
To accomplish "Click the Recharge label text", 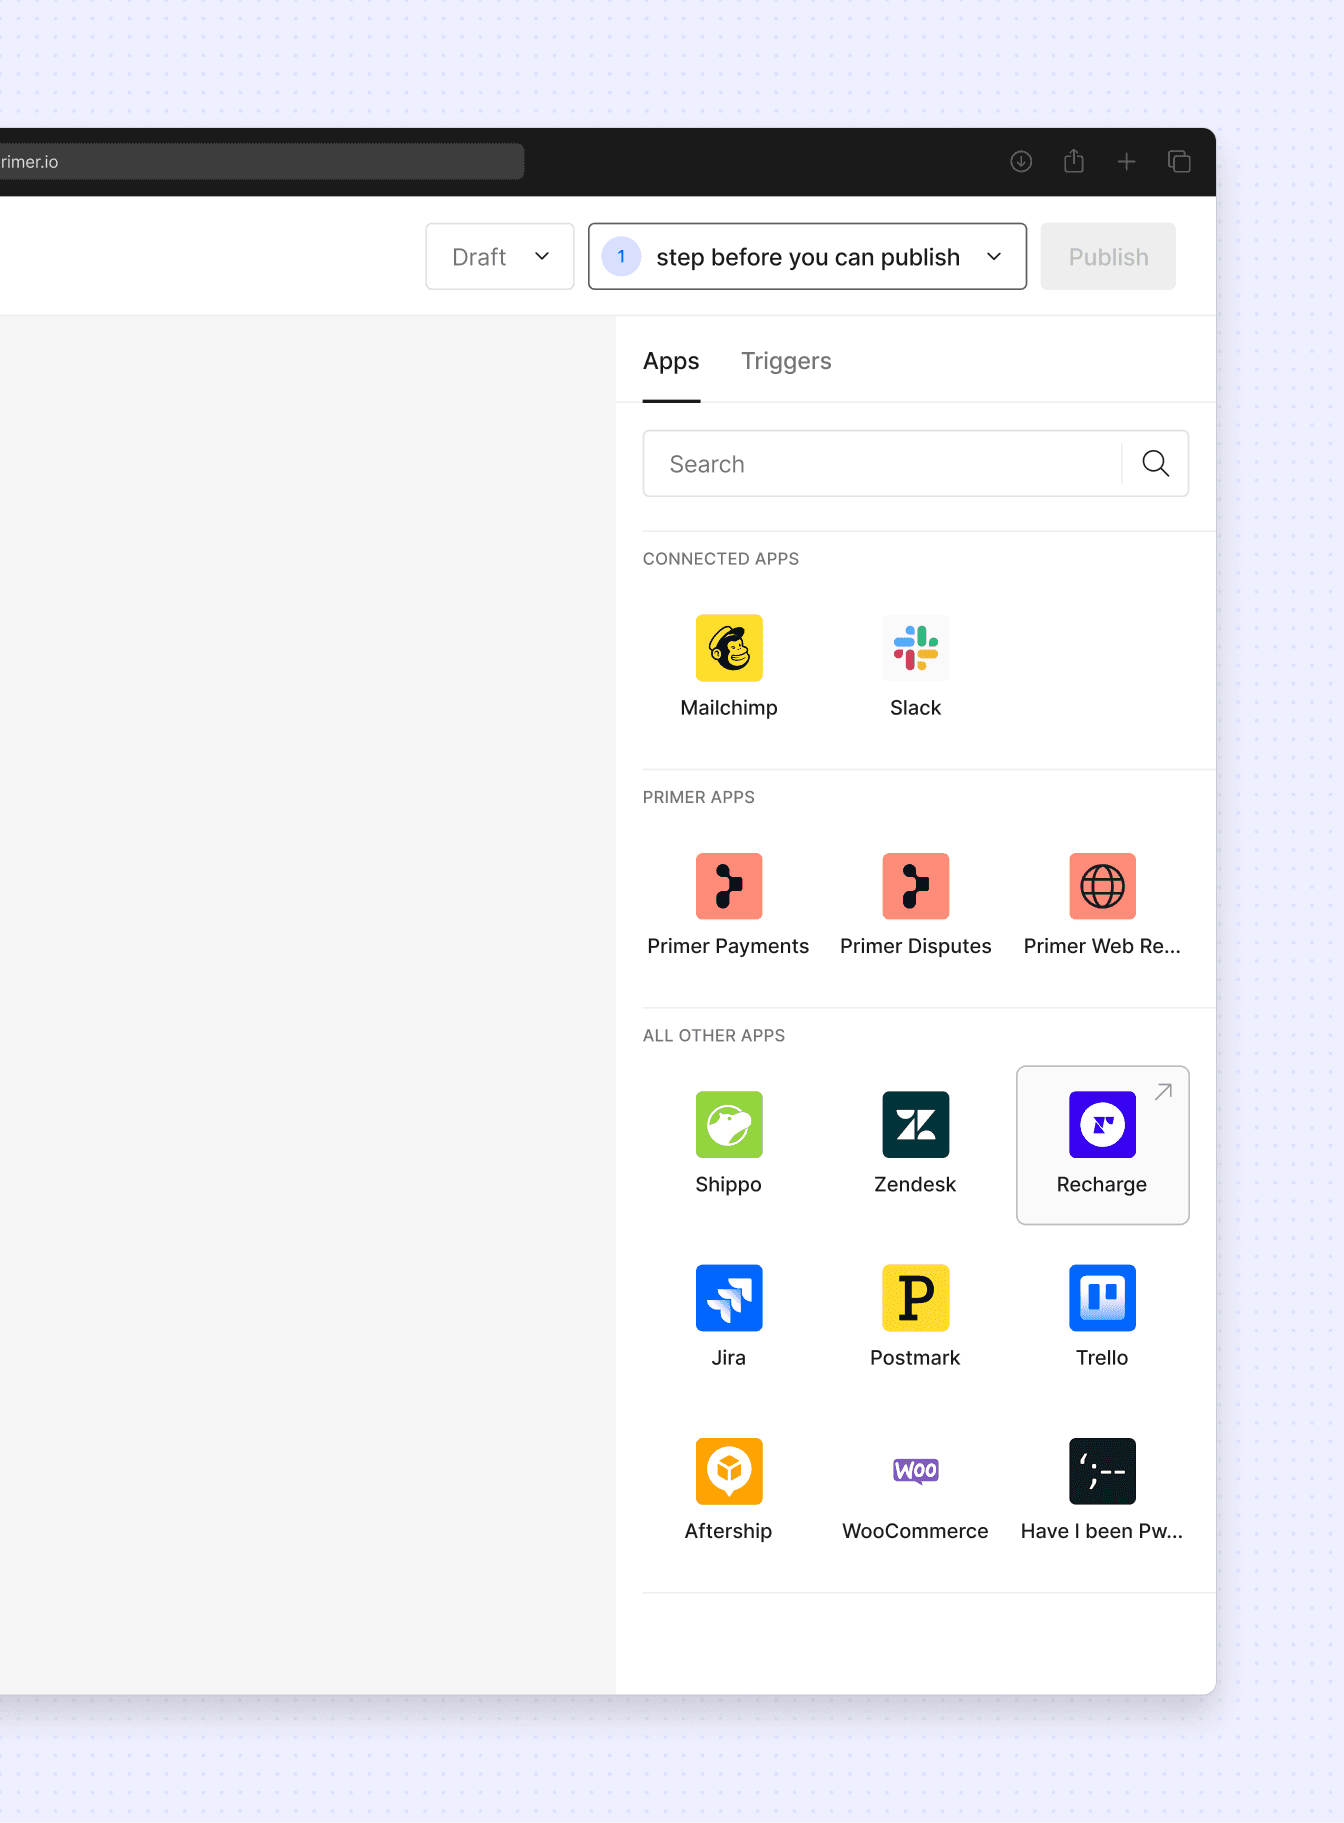I will click(1102, 1185).
